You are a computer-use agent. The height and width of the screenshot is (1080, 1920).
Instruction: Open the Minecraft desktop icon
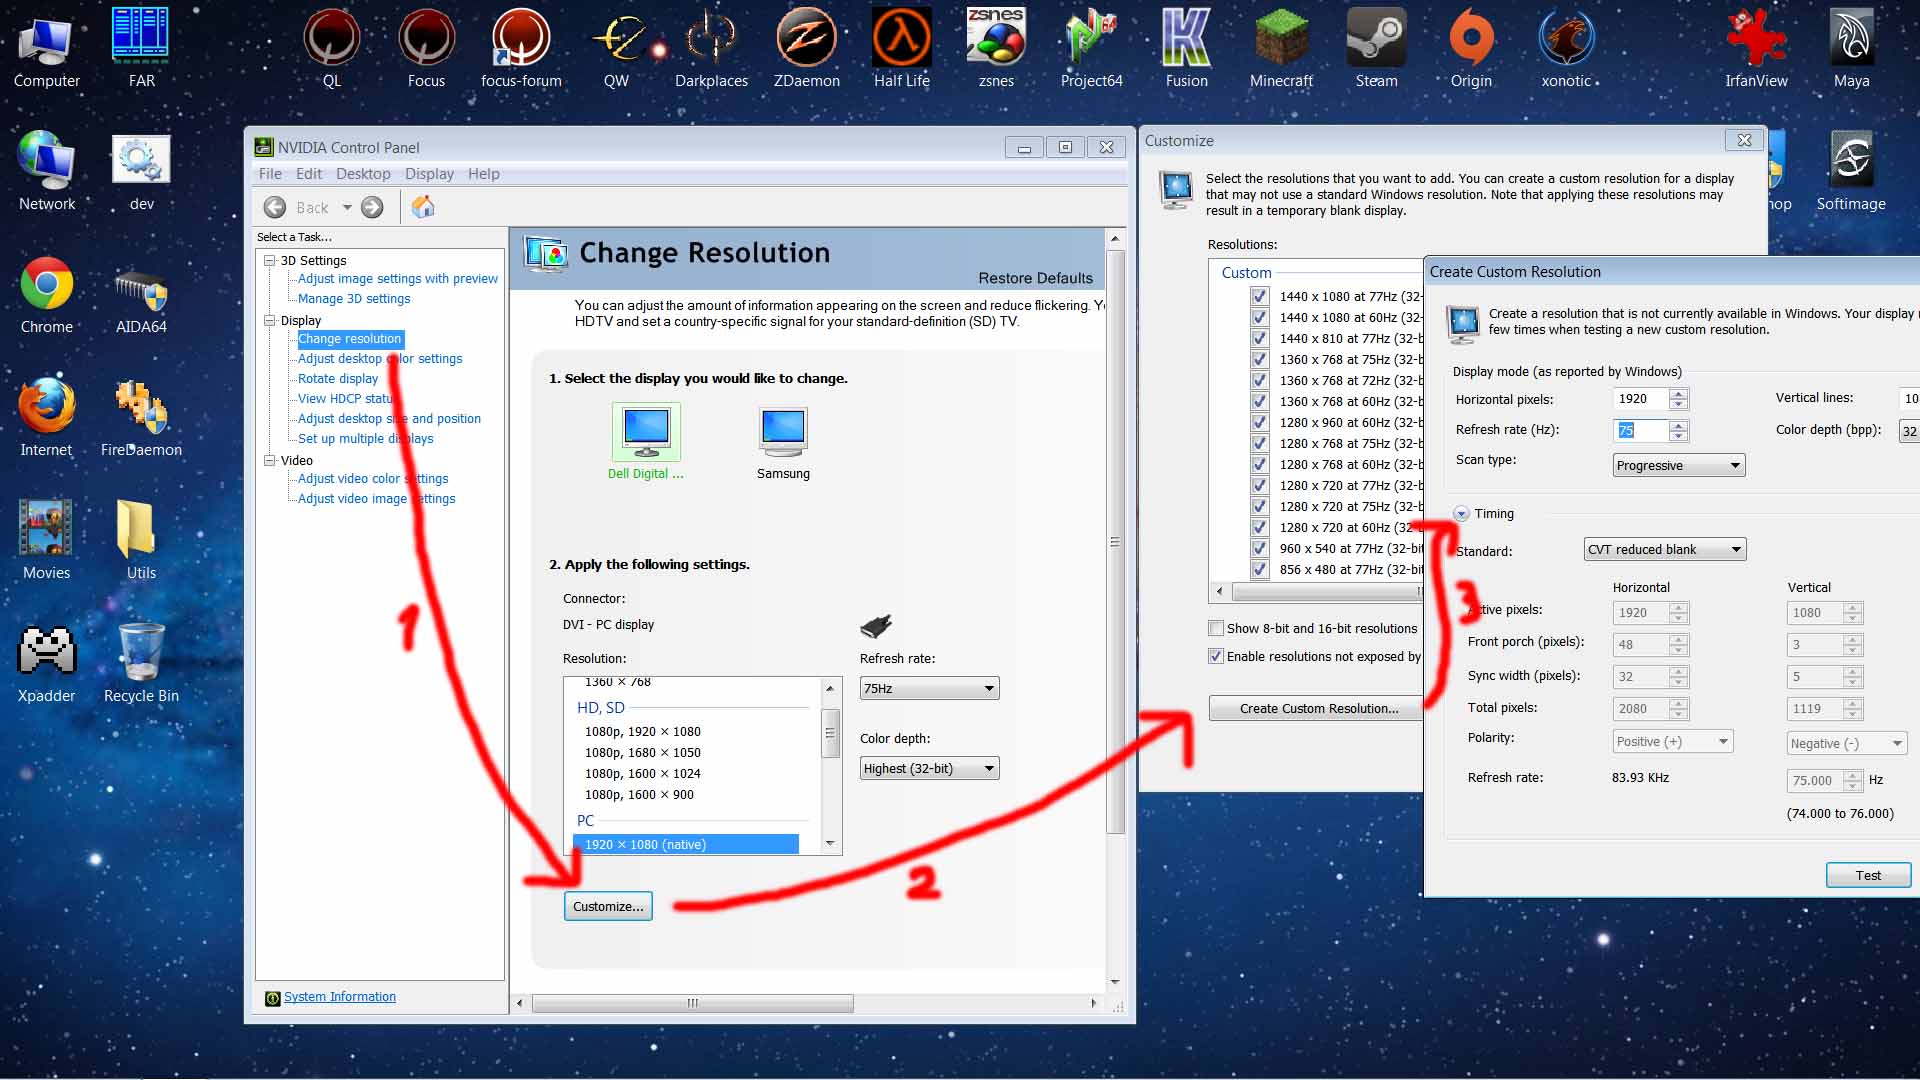point(1281,40)
